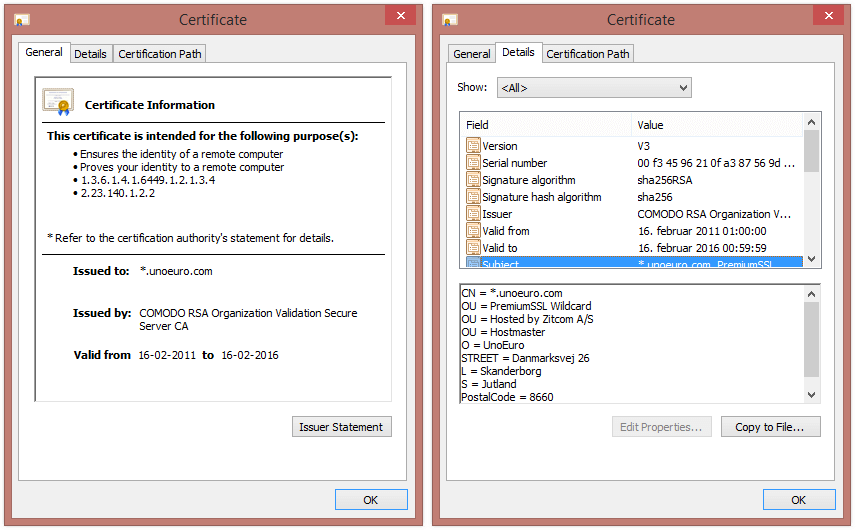
Task: Click the certificate ribbon icon beside Certificate Information
Action: click(58, 102)
